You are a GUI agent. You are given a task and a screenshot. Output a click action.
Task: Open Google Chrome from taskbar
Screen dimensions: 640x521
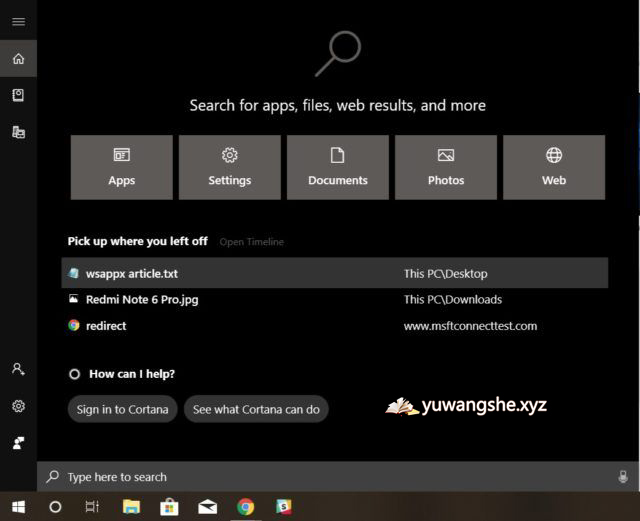point(245,507)
